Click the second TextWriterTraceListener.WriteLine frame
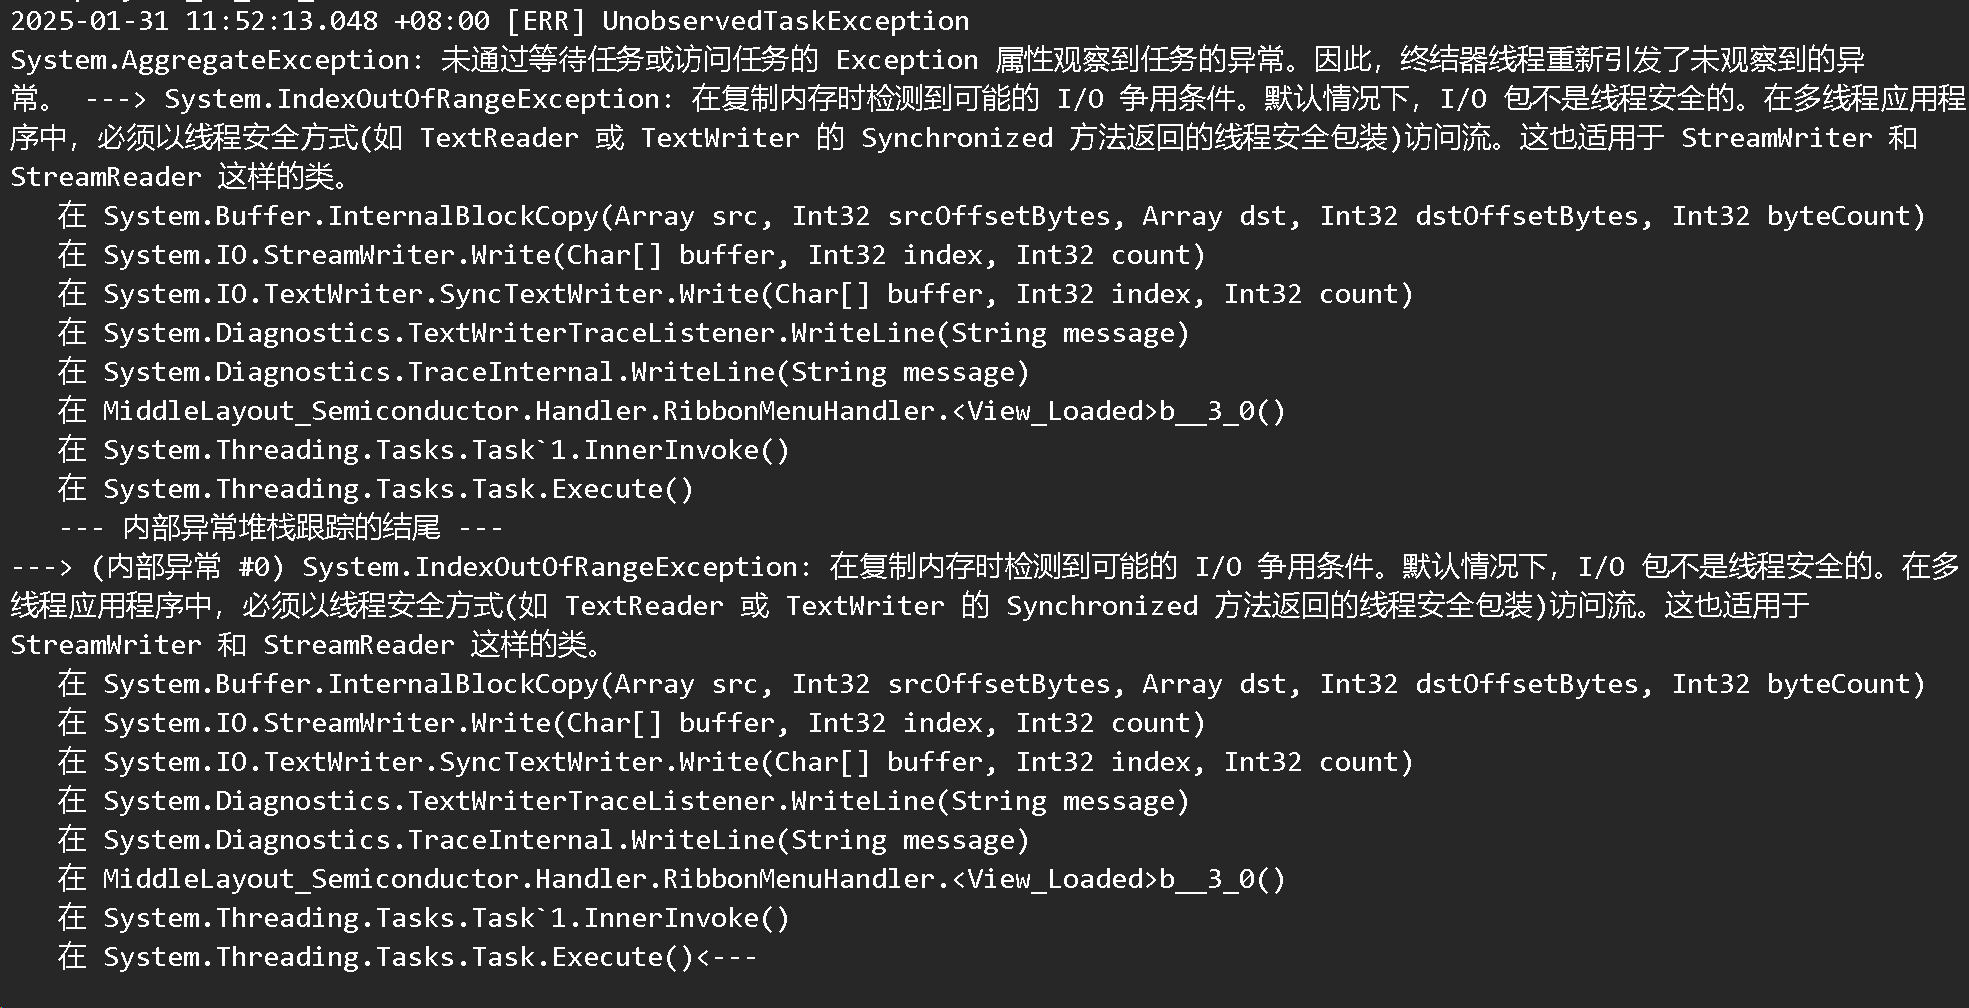The image size is (1969, 1008). [623, 801]
